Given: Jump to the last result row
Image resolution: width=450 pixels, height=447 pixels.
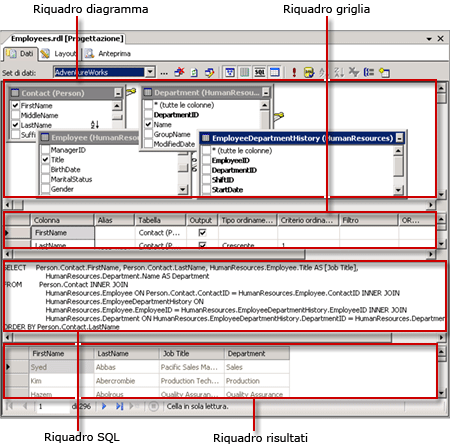Looking at the screenshot, I should (x=119, y=406).
